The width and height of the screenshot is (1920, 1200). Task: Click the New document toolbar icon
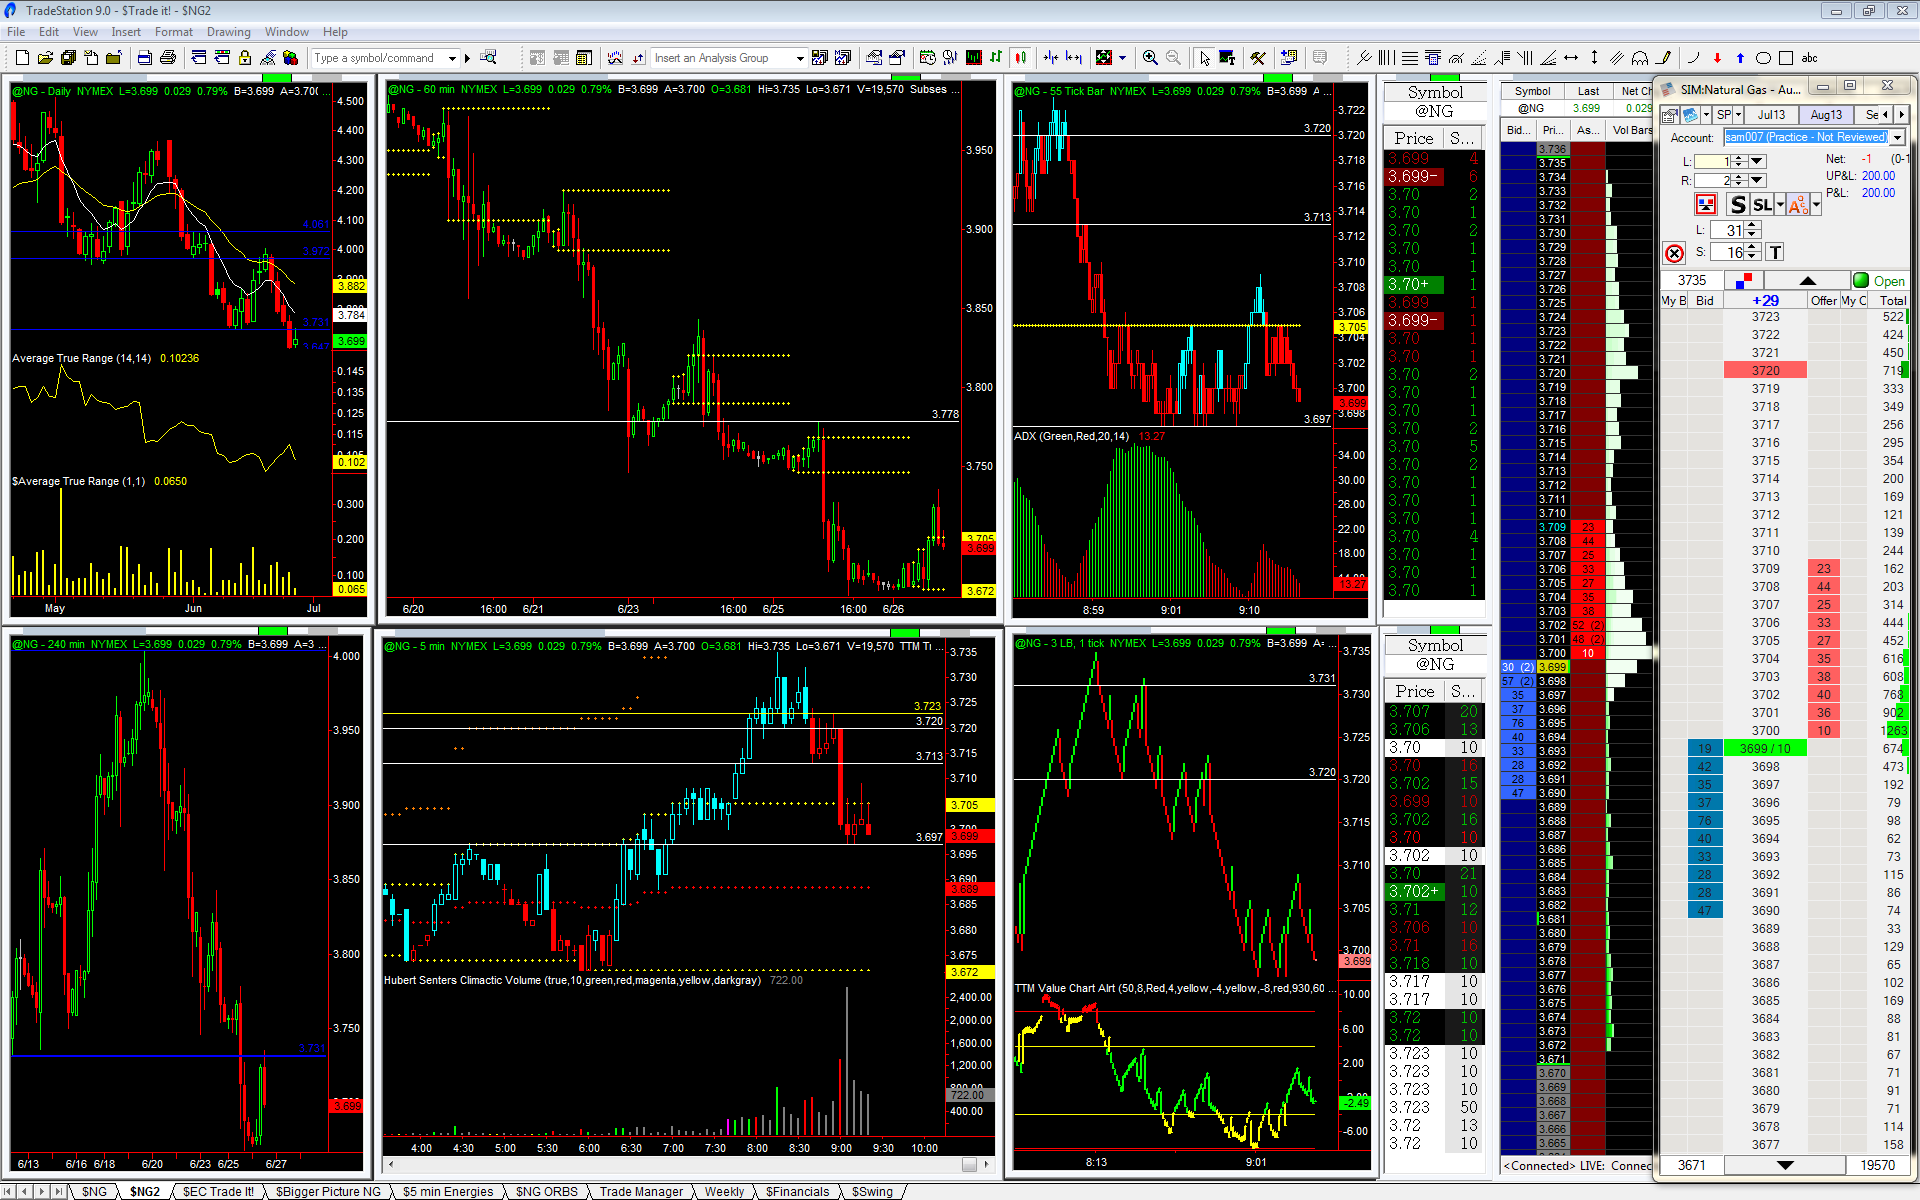[x=22, y=58]
